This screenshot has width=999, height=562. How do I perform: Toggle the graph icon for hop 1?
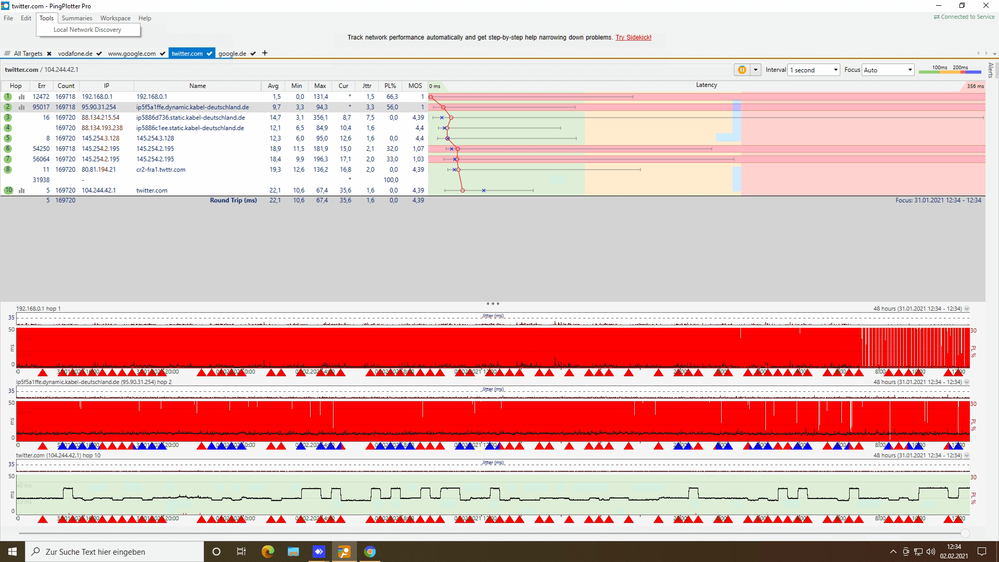(x=22, y=97)
